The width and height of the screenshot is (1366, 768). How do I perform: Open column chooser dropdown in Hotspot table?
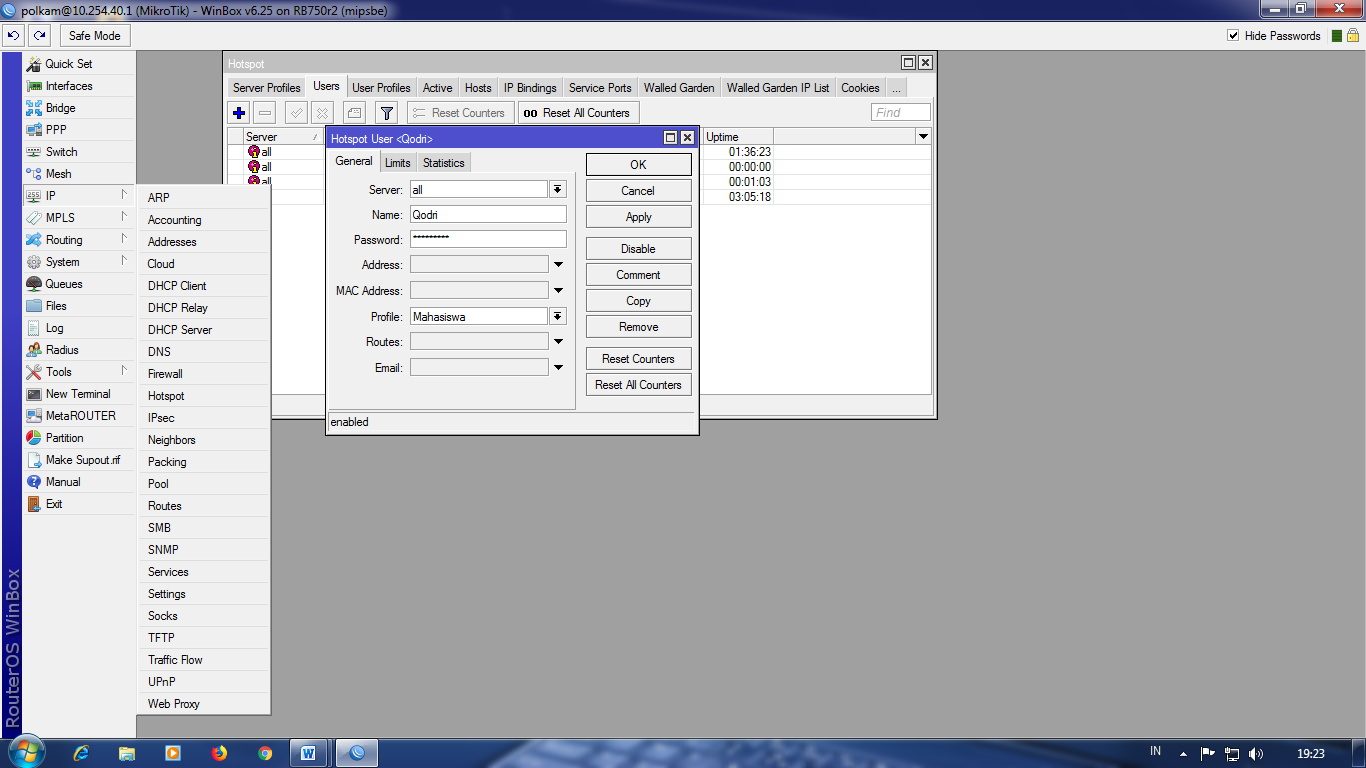tap(923, 137)
